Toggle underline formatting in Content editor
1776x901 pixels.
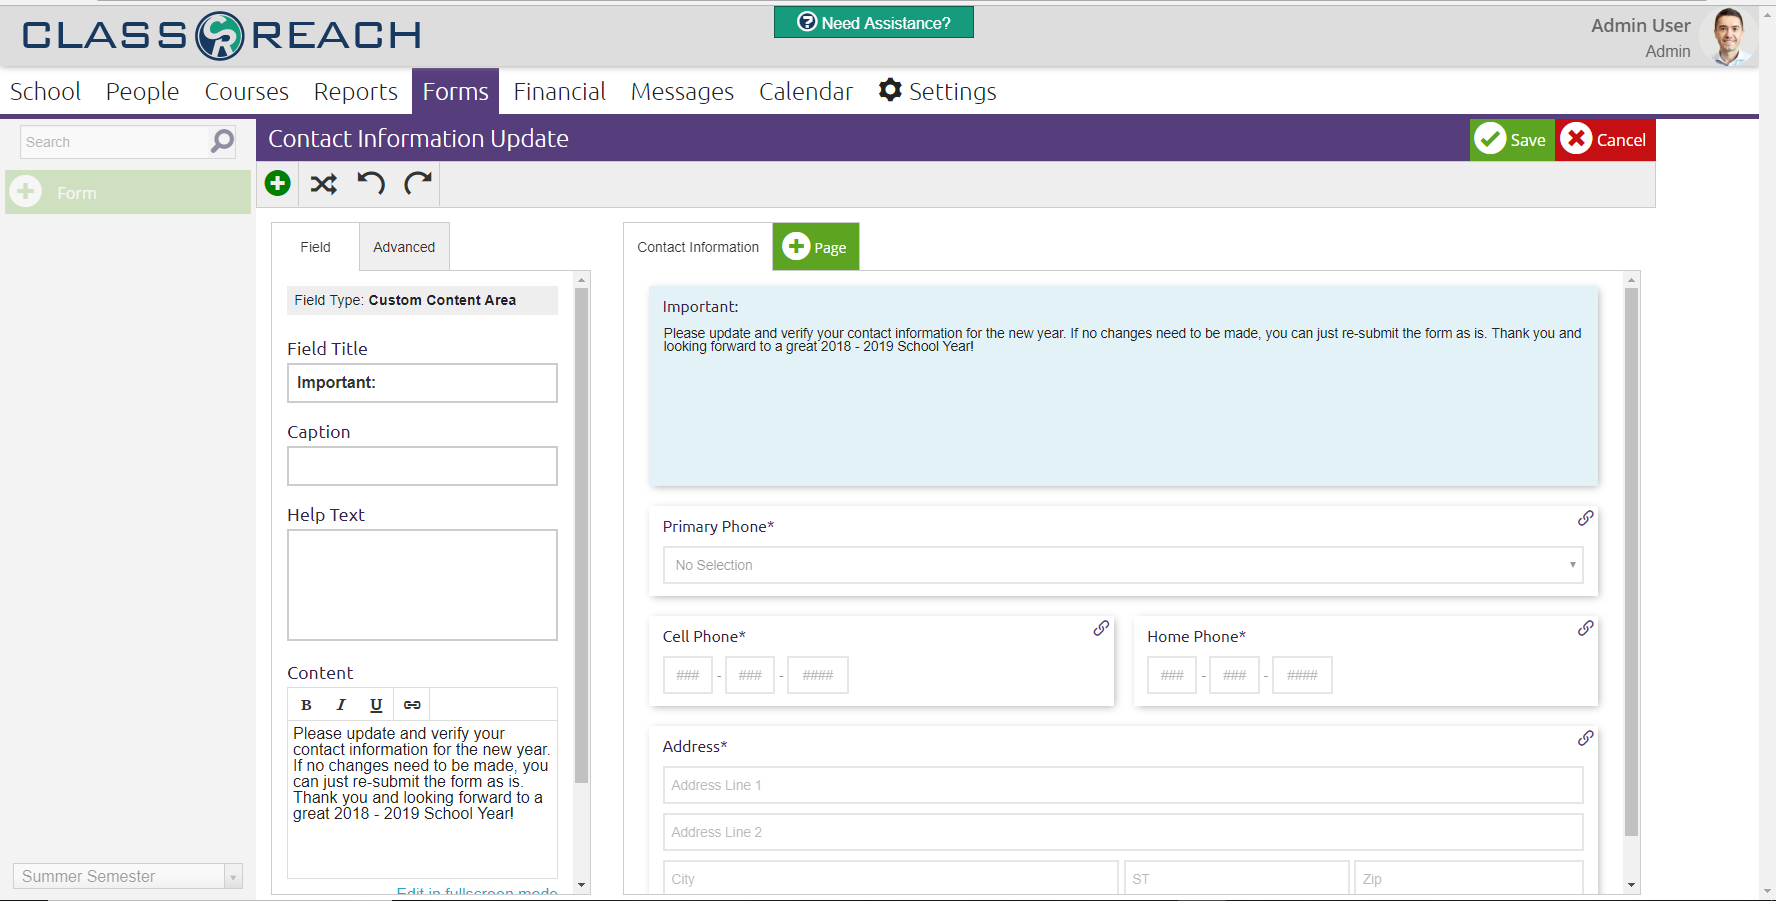tap(376, 705)
